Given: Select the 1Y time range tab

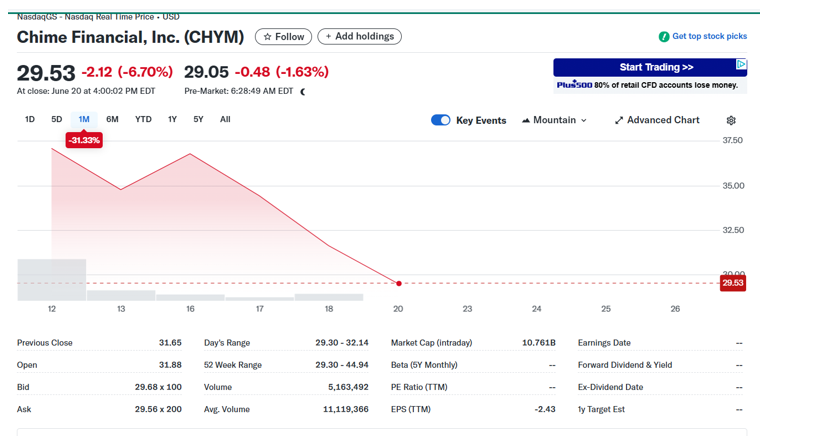Looking at the screenshot, I should 172,119.
